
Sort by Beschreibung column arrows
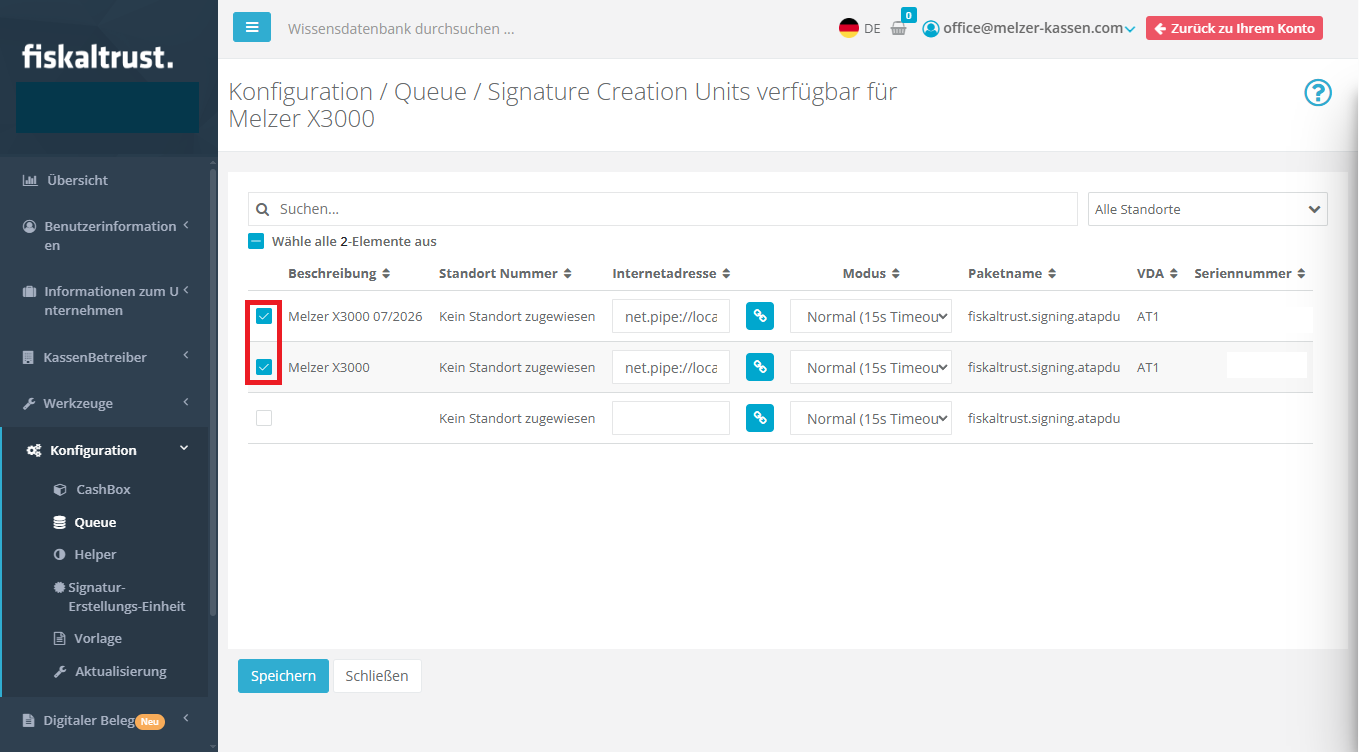pyautogui.click(x=386, y=274)
